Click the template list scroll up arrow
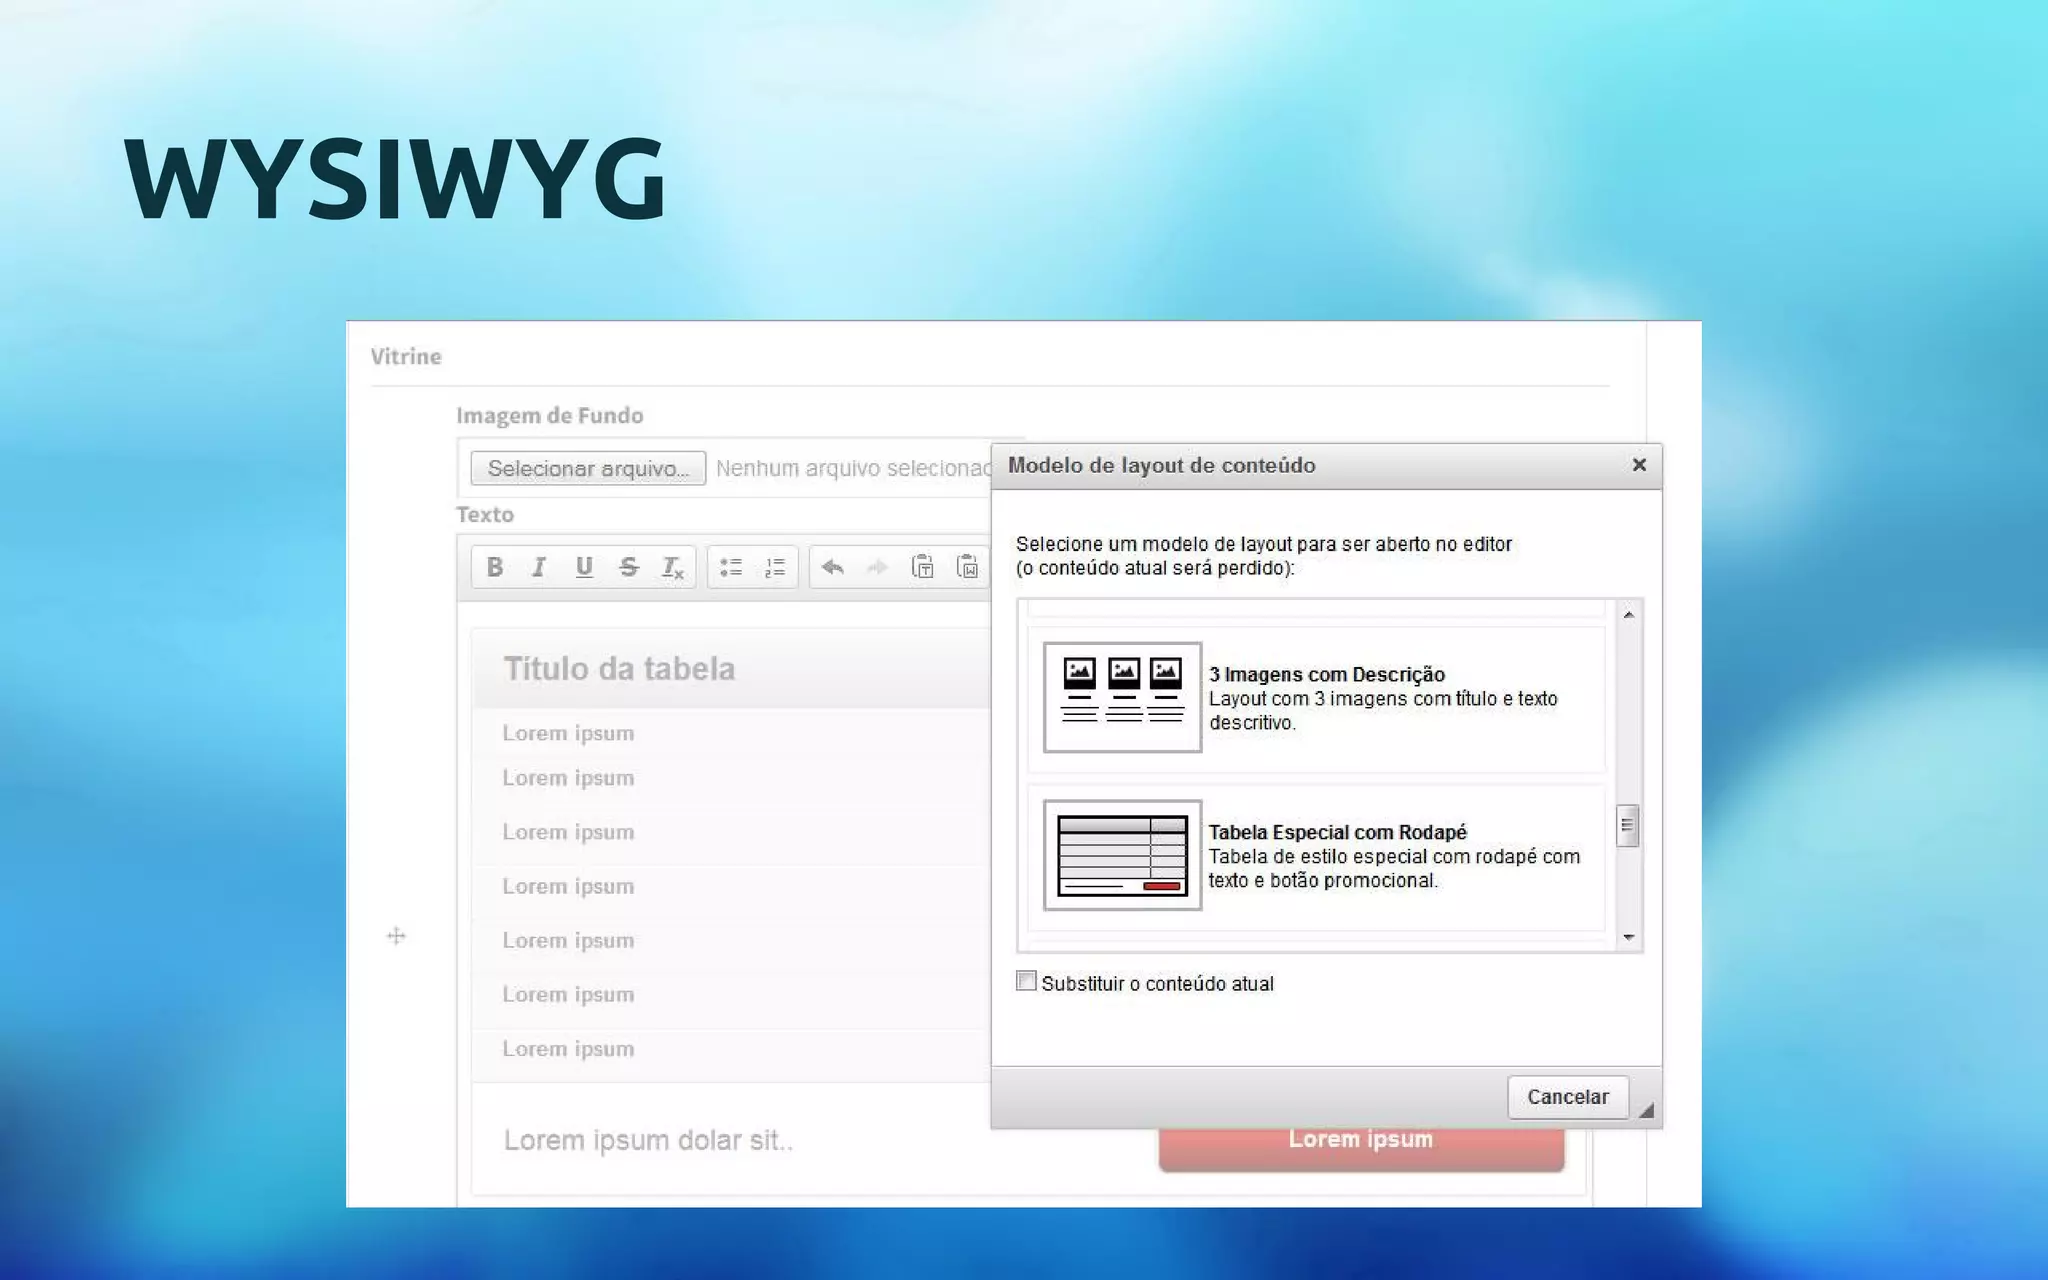The width and height of the screenshot is (2048, 1280). [x=1629, y=615]
